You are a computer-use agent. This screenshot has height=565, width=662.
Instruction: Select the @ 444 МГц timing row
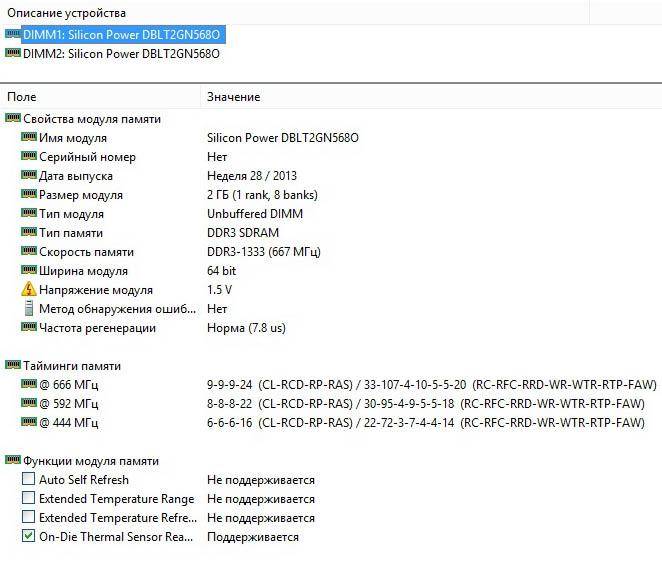69,423
